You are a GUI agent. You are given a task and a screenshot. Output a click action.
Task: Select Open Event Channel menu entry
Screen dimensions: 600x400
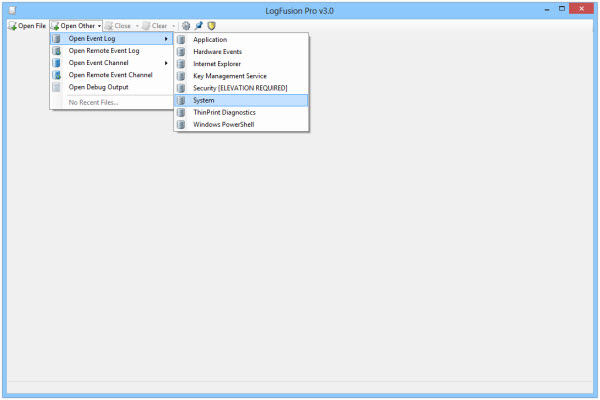(x=111, y=63)
